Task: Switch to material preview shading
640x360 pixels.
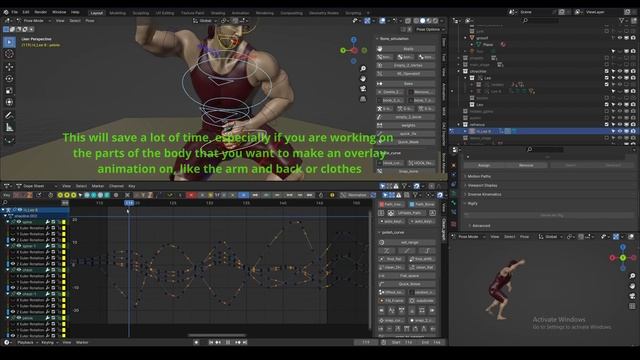Action: [x=429, y=20]
